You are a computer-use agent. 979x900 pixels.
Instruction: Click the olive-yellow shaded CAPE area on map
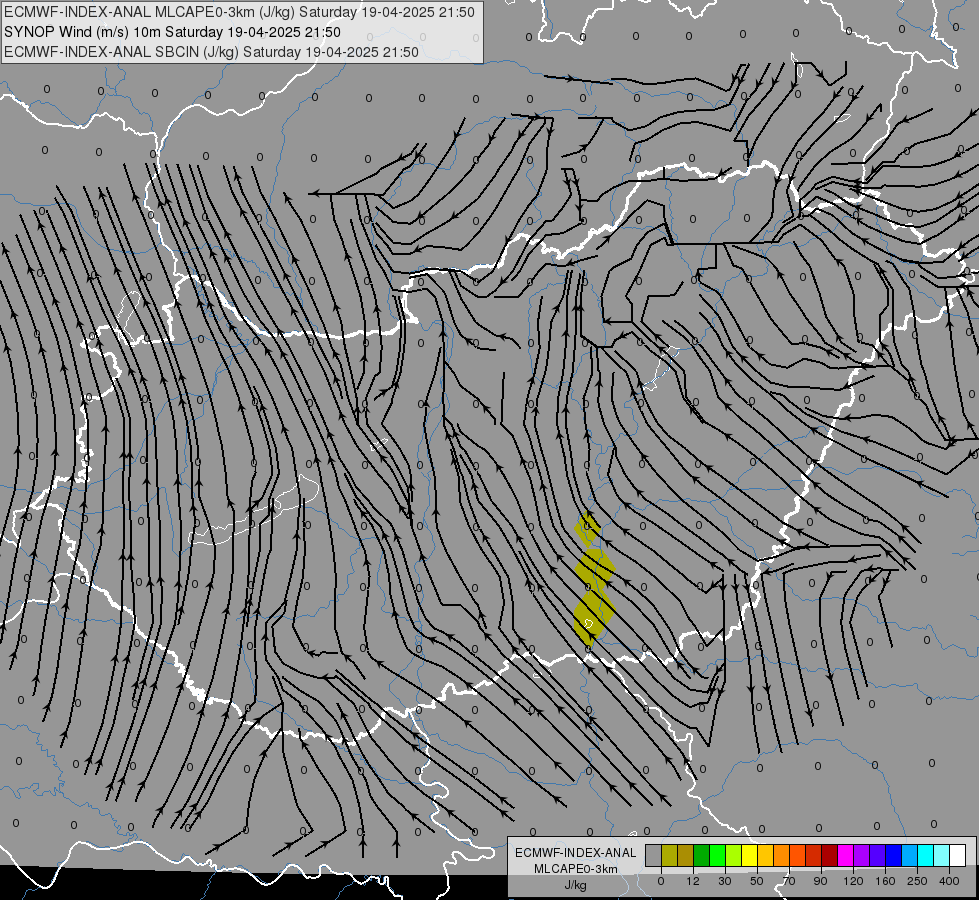click(592, 611)
